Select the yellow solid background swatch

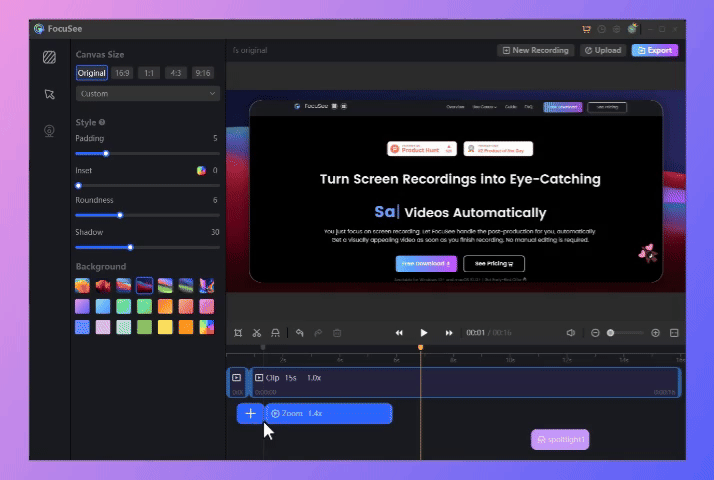pyautogui.click(x=165, y=327)
